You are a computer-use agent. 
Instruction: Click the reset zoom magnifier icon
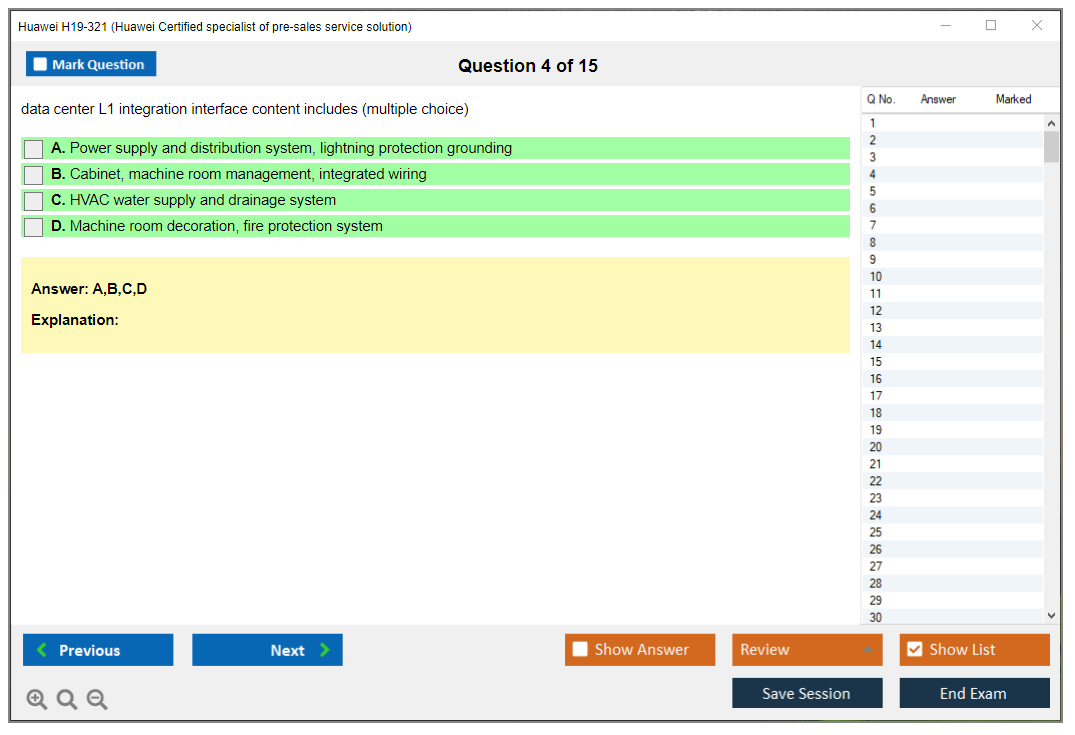pyautogui.click(x=67, y=699)
